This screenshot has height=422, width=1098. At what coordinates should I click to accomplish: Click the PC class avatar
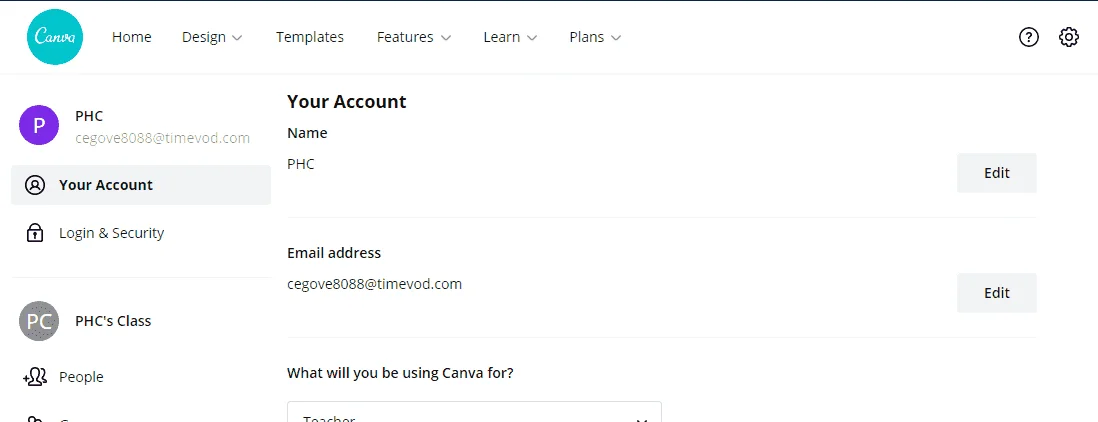39,321
